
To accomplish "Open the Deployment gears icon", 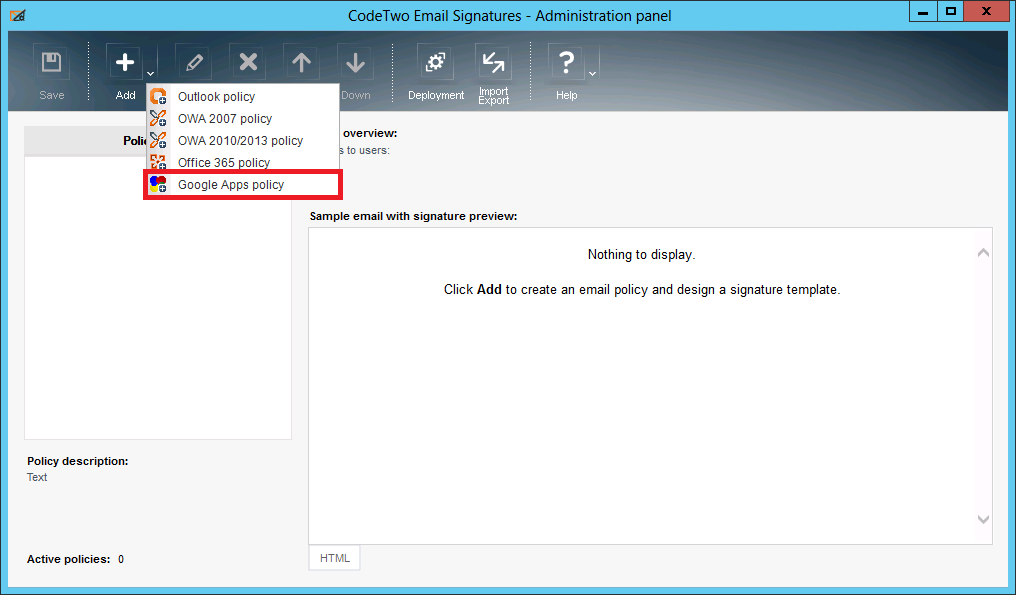I will pyautogui.click(x=435, y=63).
